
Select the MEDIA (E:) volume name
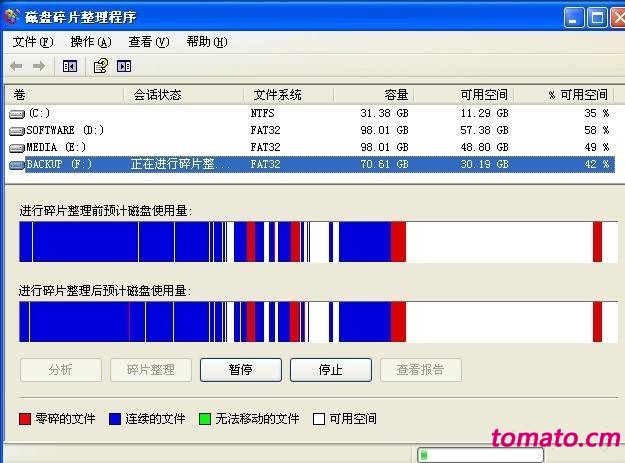[x=56, y=147]
